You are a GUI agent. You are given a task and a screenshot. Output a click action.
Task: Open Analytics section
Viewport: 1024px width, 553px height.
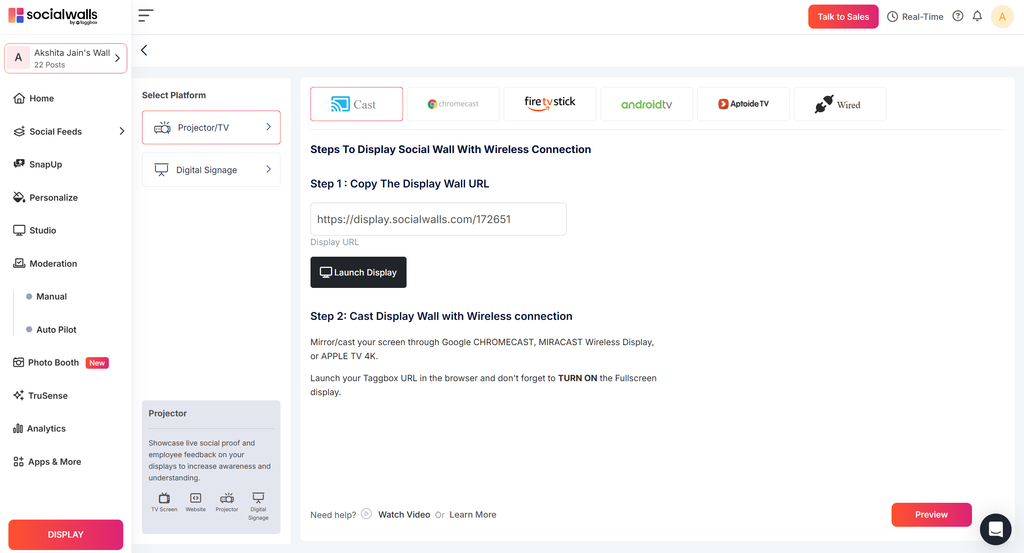pyautogui.click(x=39, y=428)
